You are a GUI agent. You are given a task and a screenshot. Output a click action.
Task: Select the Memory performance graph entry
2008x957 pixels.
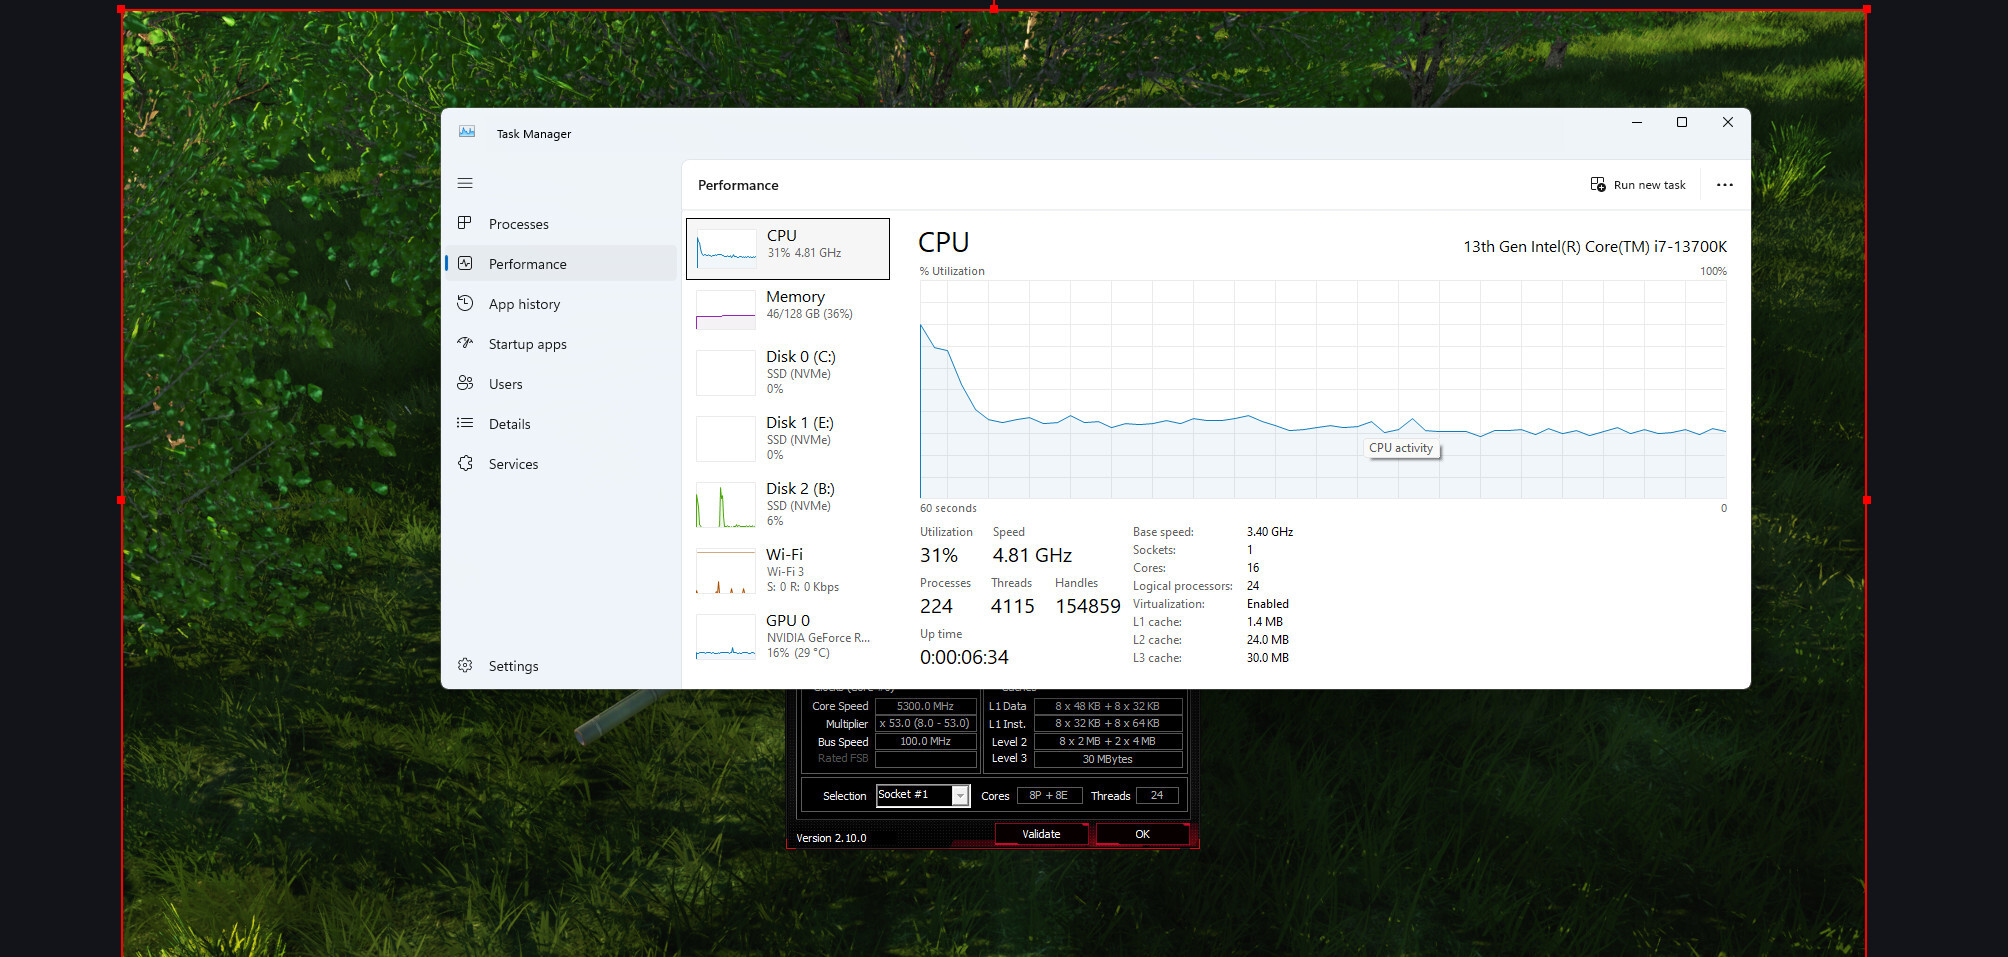point(788,308)
